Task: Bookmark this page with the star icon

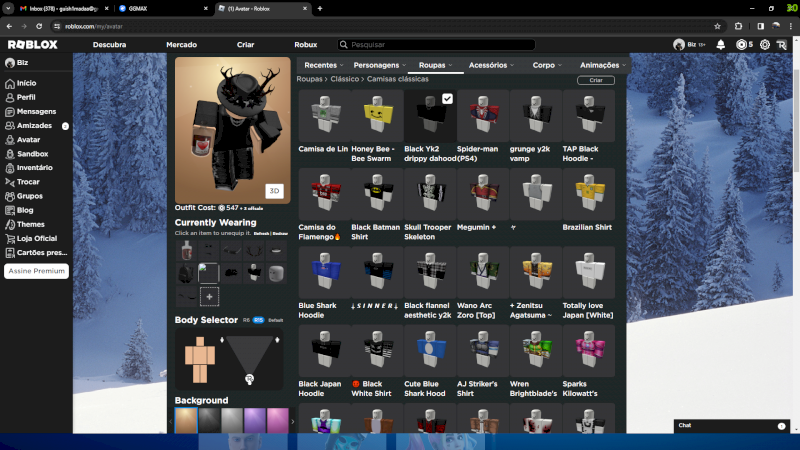Action: click(717, 26)
